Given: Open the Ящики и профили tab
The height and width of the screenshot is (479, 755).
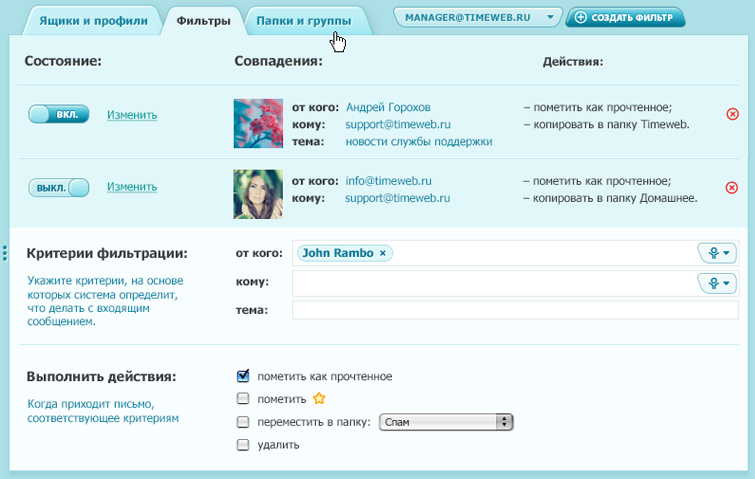Looking at the screenshot, I should pyautogui.click(x=93, y=21).
